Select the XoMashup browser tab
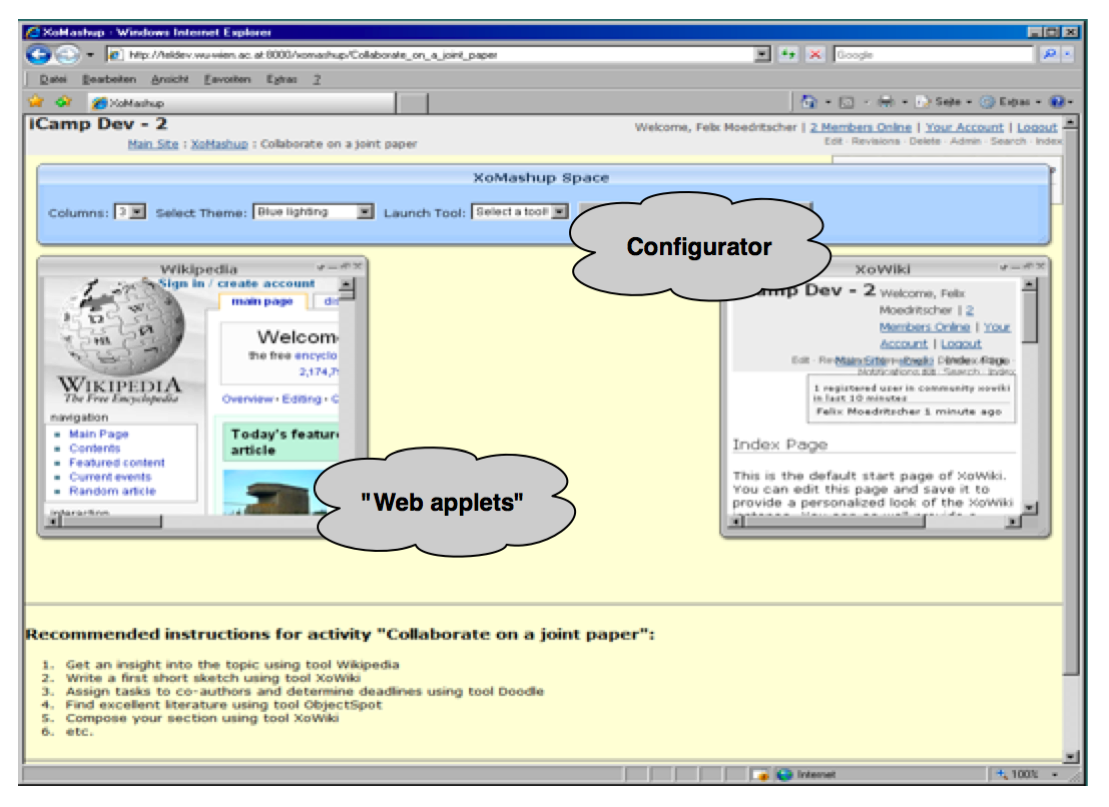Viewport: 1109px width, 807px height. point(240,103)
